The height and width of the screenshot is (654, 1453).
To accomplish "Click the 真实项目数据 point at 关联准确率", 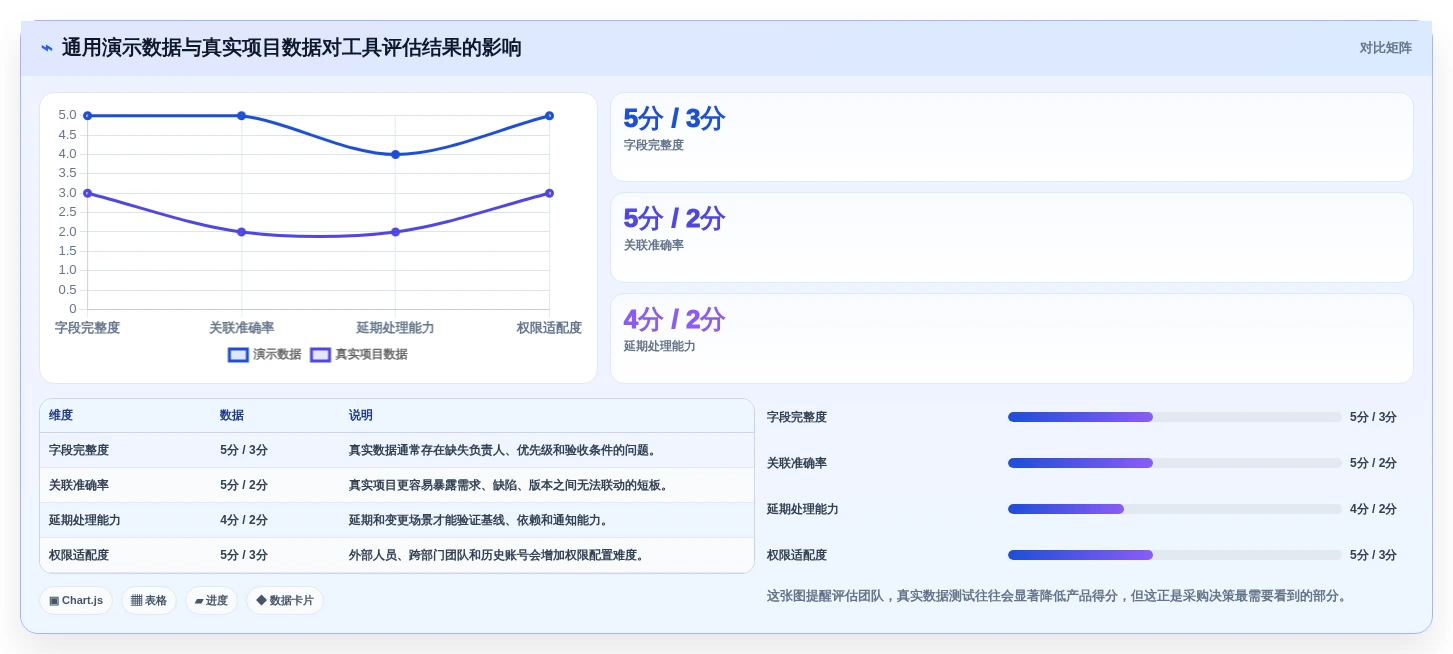I will click(x=241, y=232).
